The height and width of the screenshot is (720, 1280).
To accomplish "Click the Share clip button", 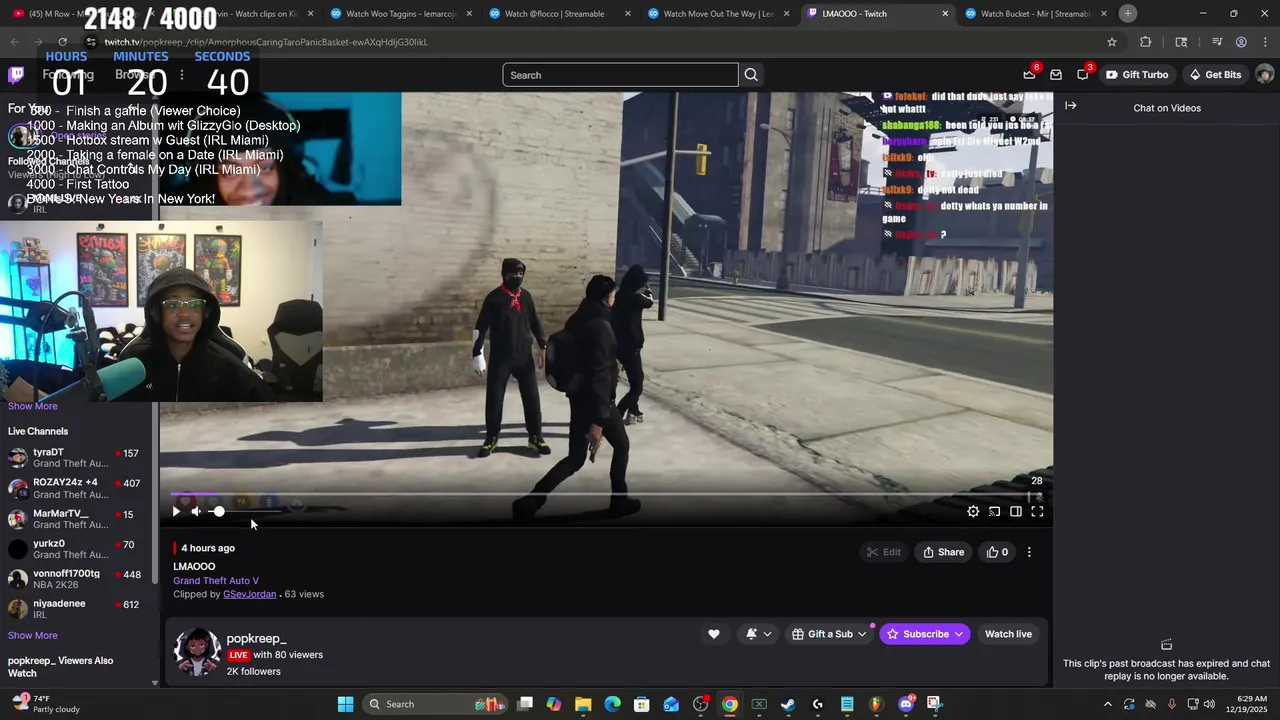I will [943, 552].
